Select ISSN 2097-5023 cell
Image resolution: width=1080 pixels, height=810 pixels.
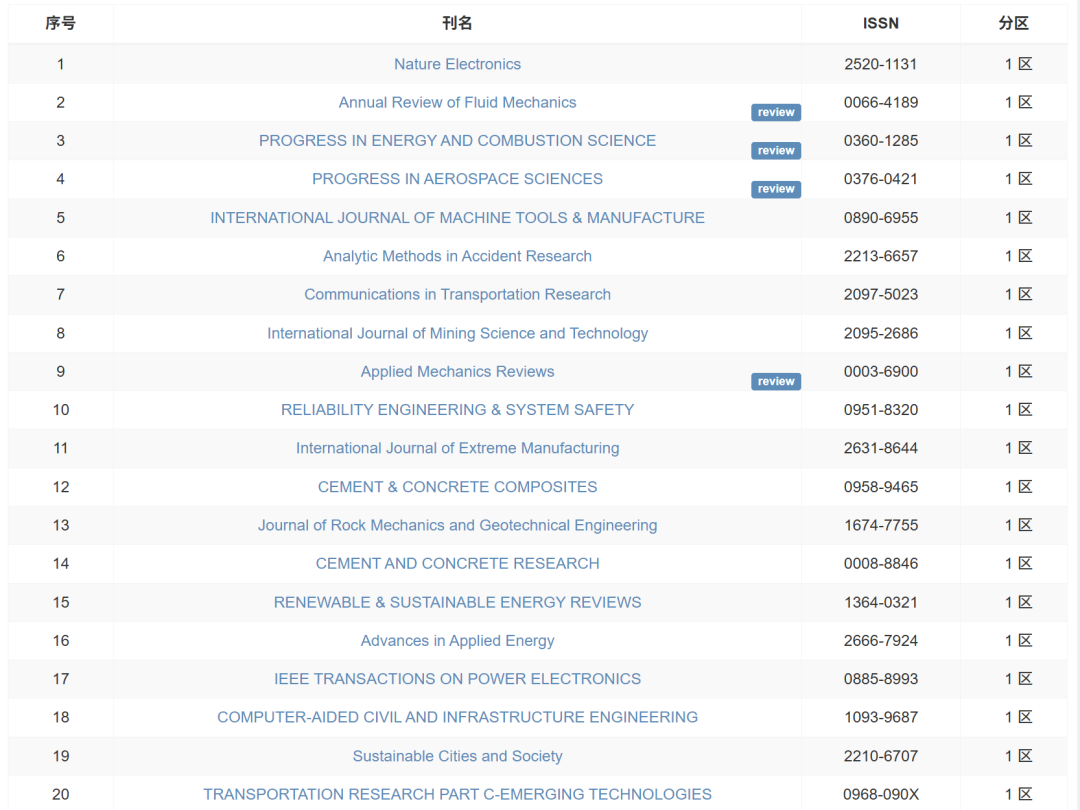[881, 295]
